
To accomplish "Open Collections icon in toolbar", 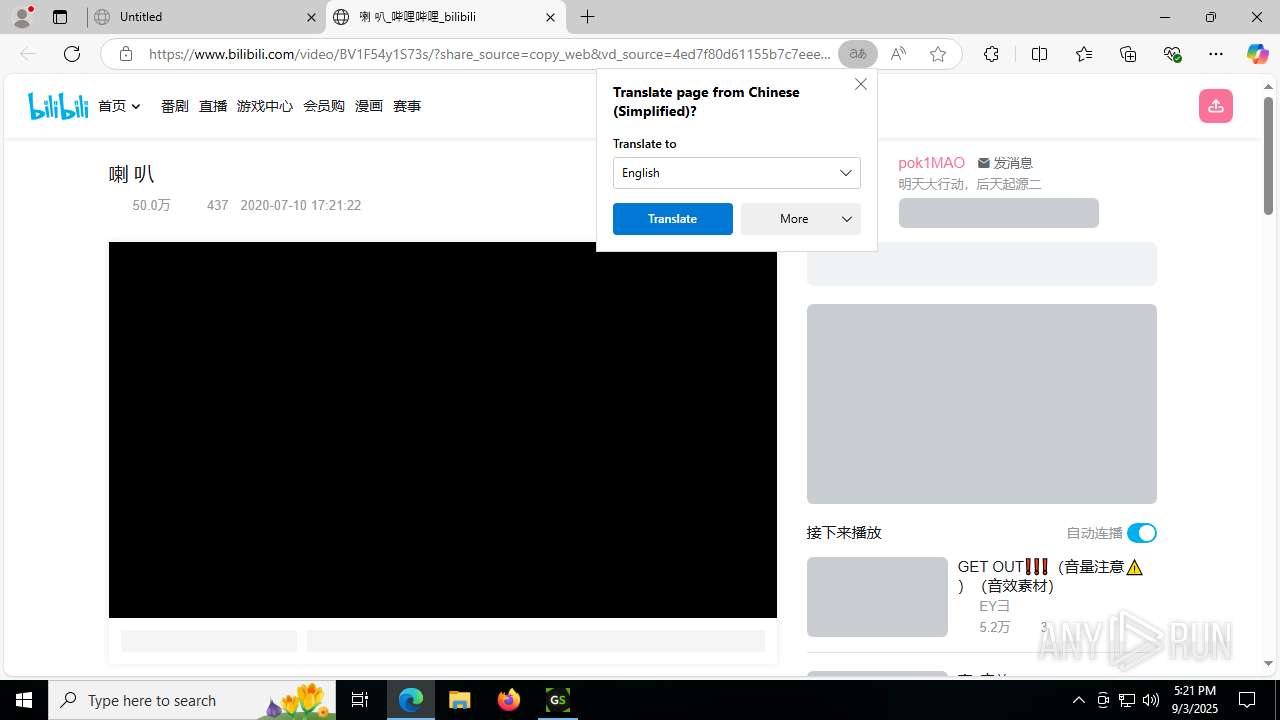I will [x=1128, y=54].
